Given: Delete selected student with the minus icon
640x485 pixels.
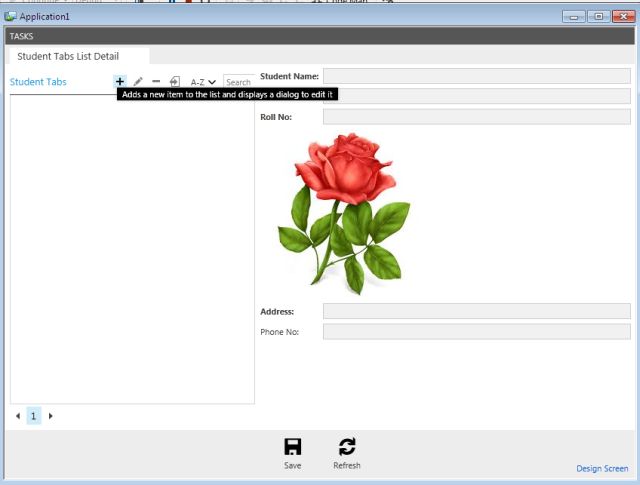Looking at the screenshot, I should (x=156, y=82).
